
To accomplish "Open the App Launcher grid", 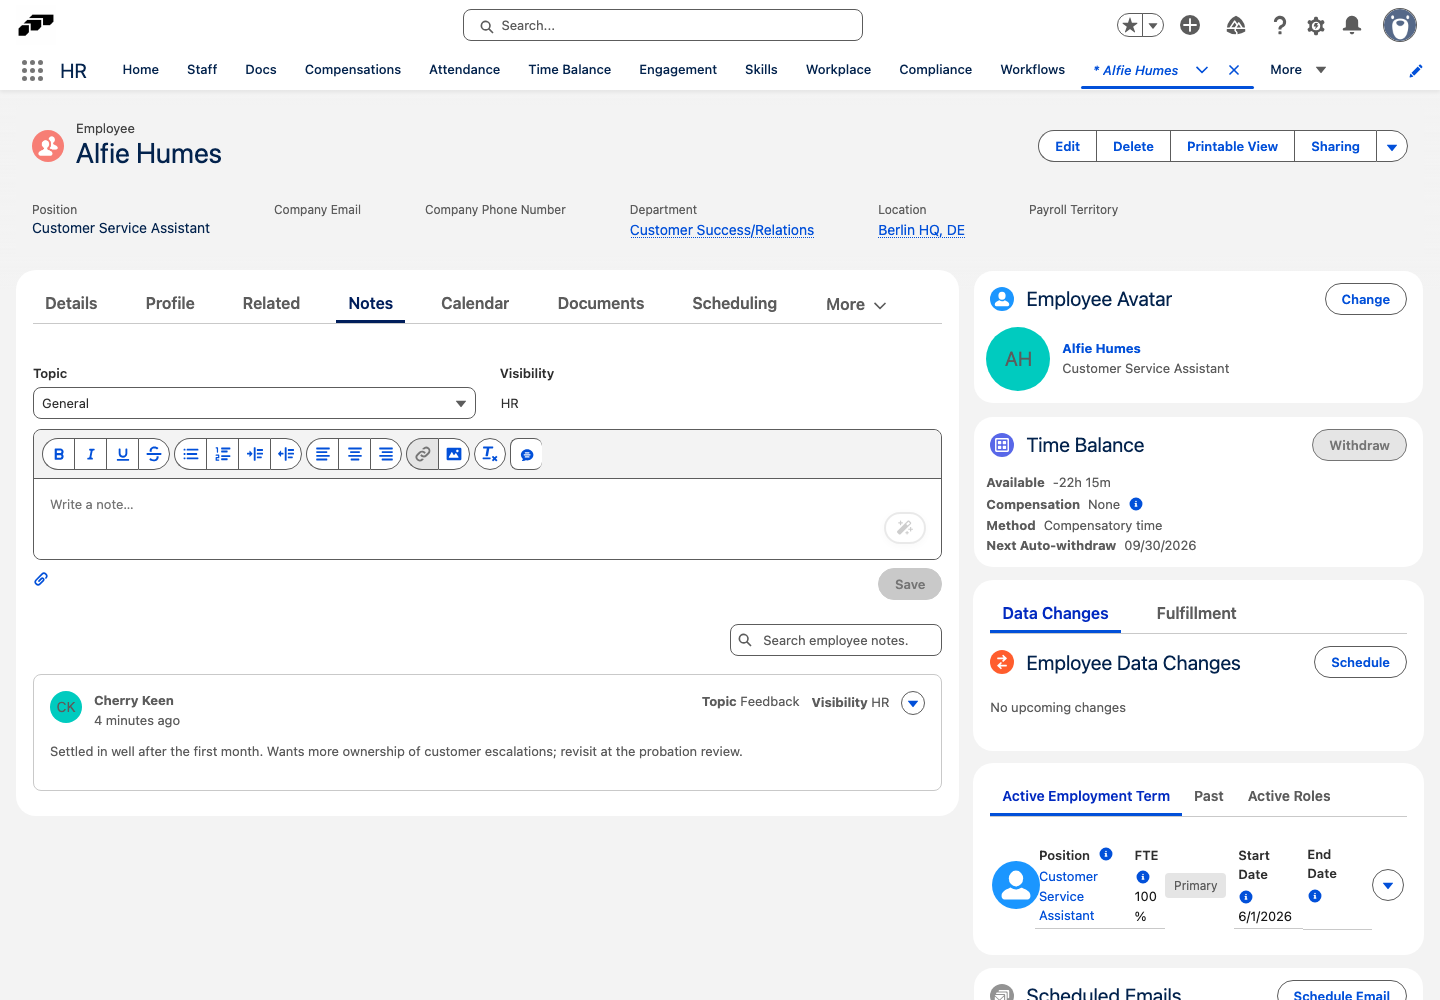I will pos(32,70).
